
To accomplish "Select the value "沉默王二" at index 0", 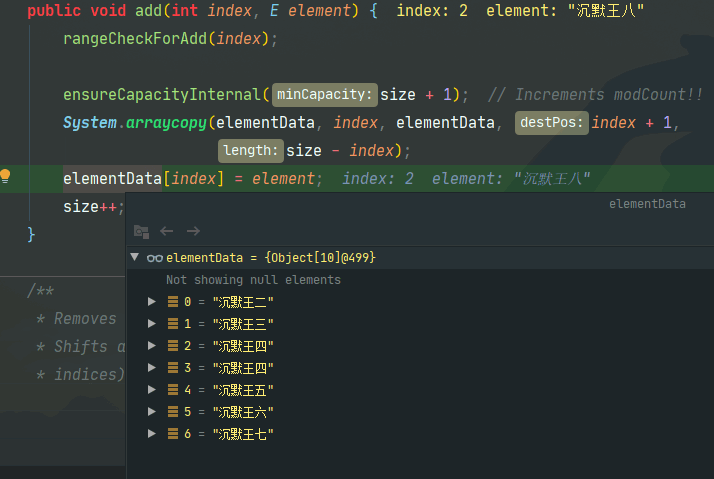I will (x=243, y=302).
